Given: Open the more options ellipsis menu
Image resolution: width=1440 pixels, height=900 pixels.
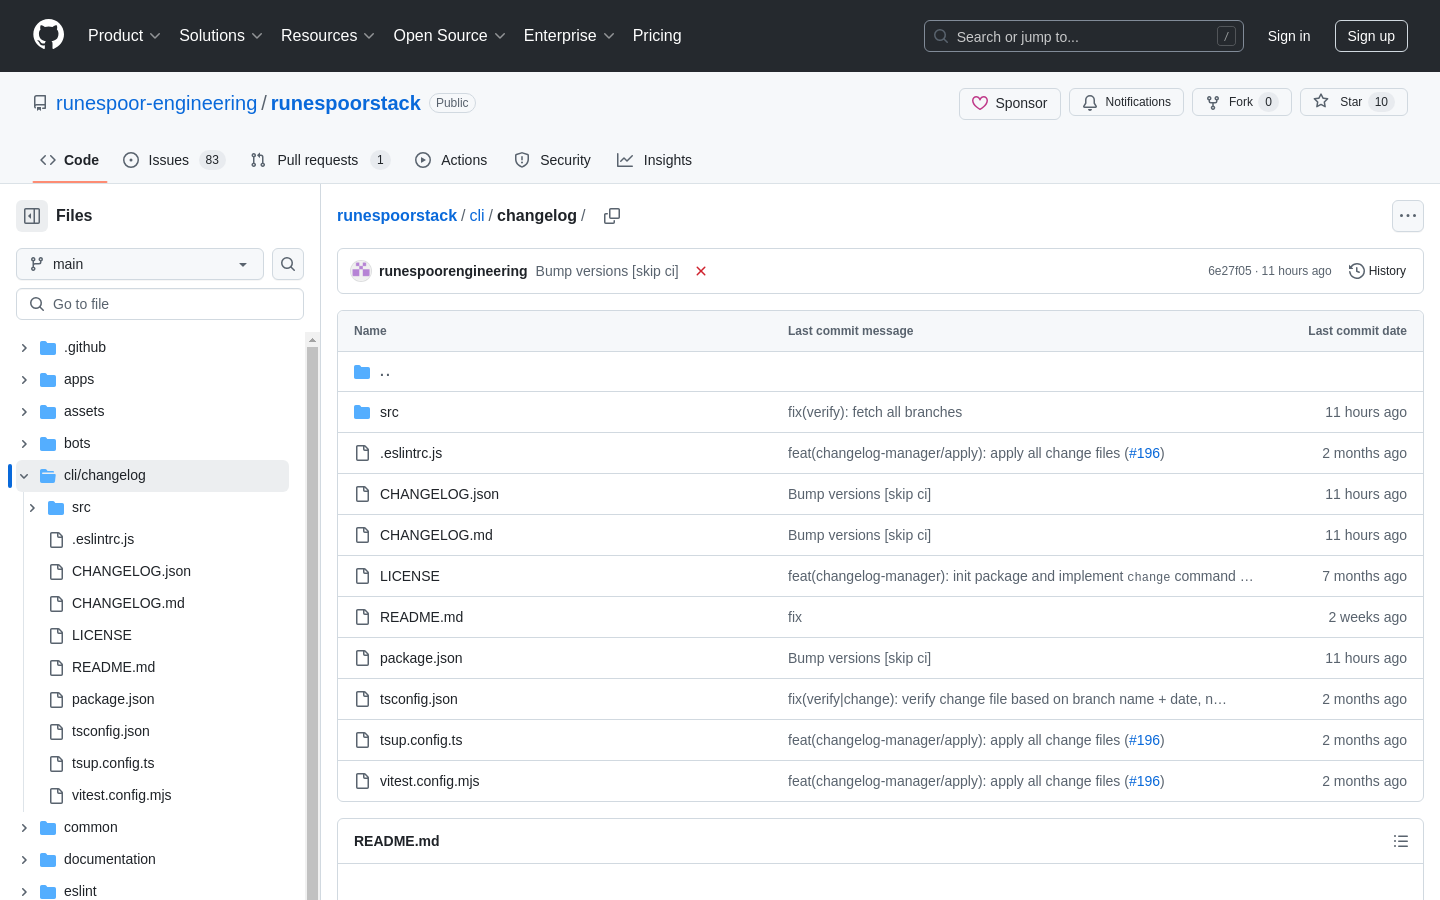Looking at the screenshot, I should (1408, 216).
